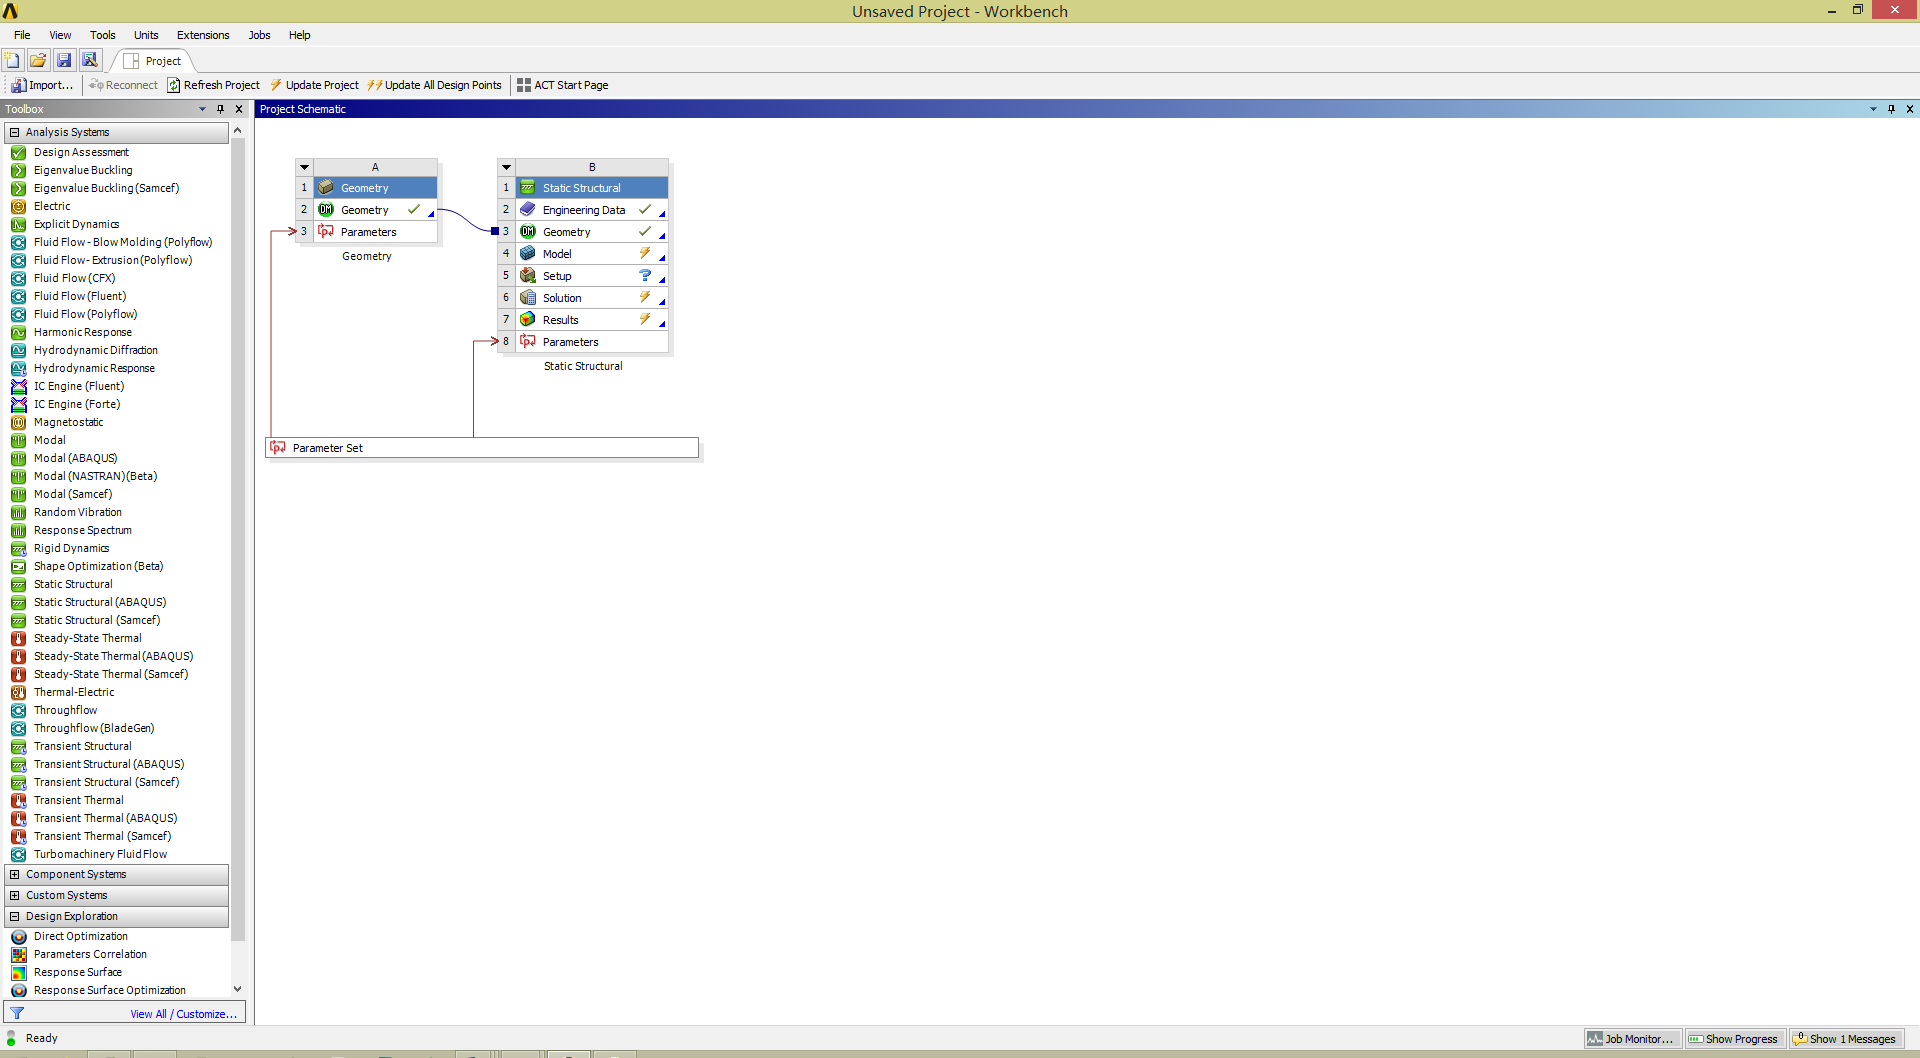Click the Toolbox filter icon
Image resolution: width=1920 pixels, height=1058 pixels.
click(x=17, y=1013)
